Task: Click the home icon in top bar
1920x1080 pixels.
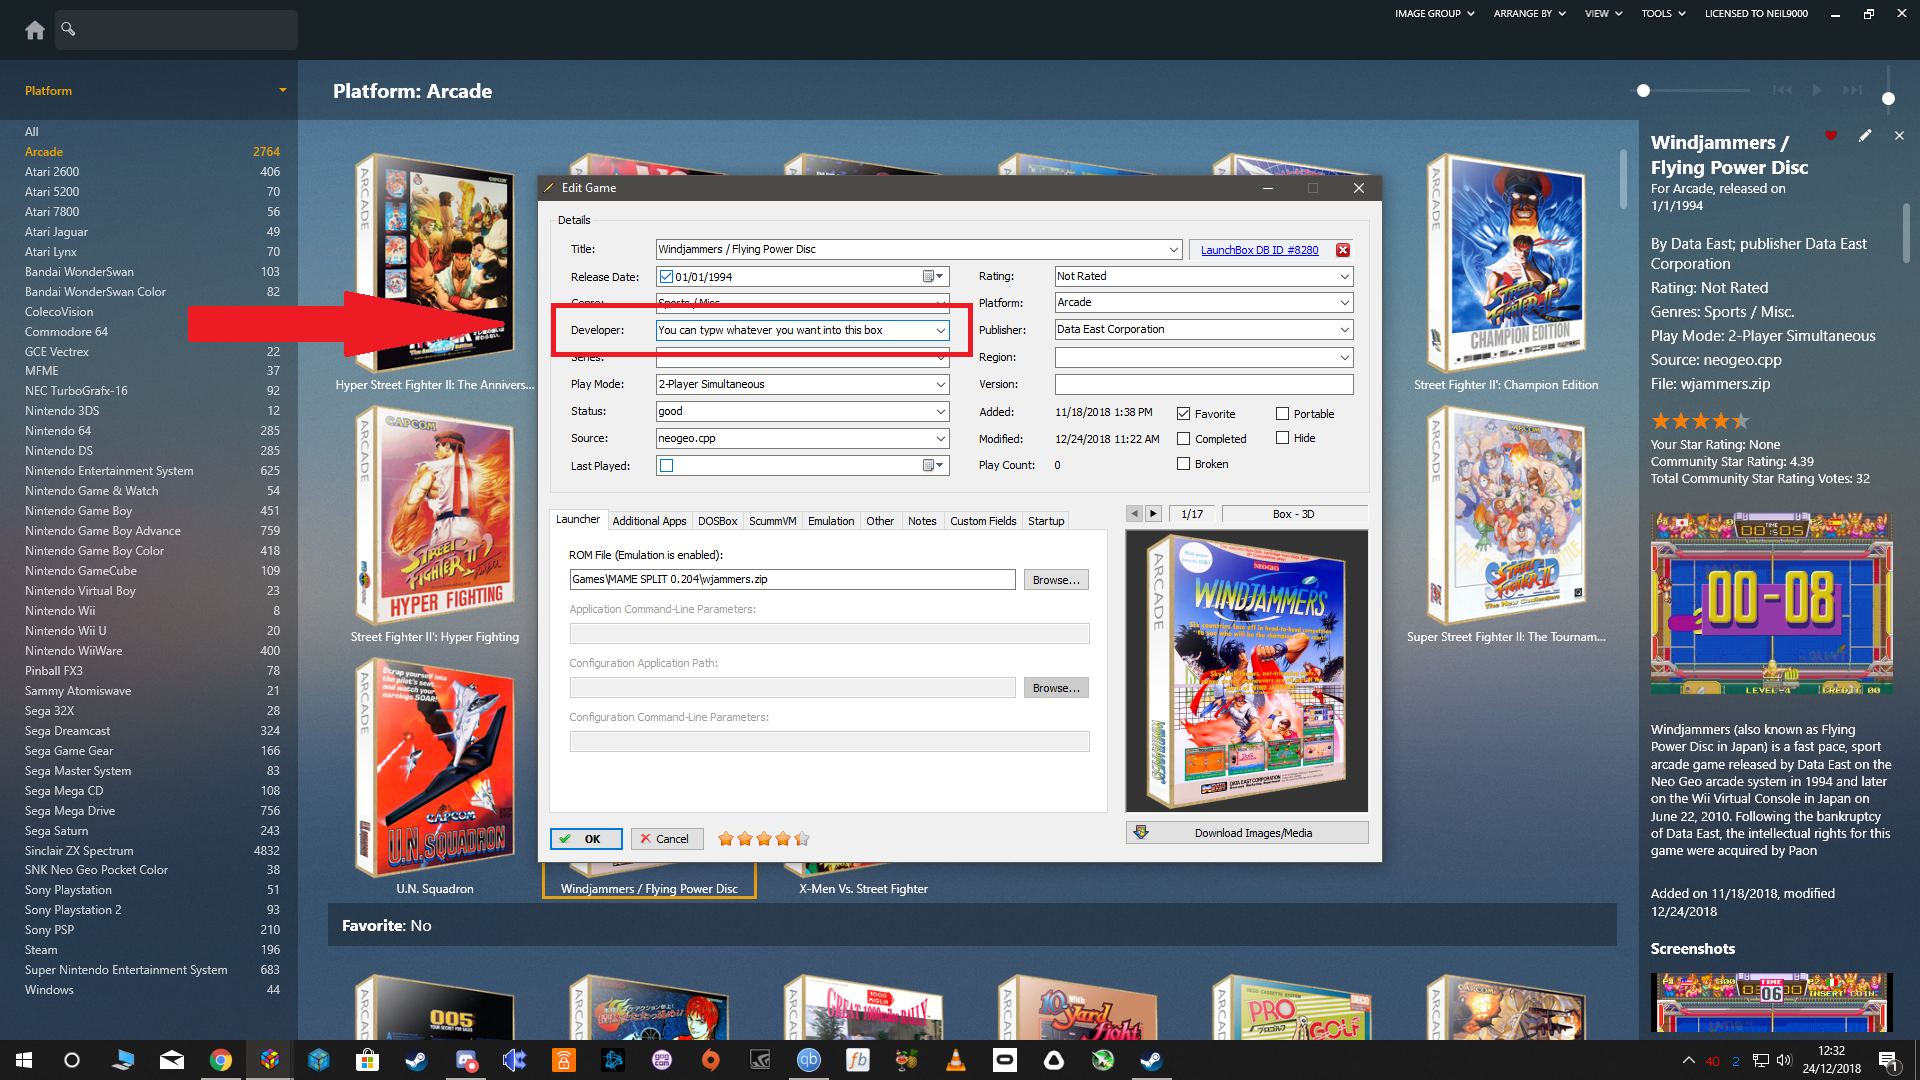Action: pyautogui.click(x=35, y=30)
